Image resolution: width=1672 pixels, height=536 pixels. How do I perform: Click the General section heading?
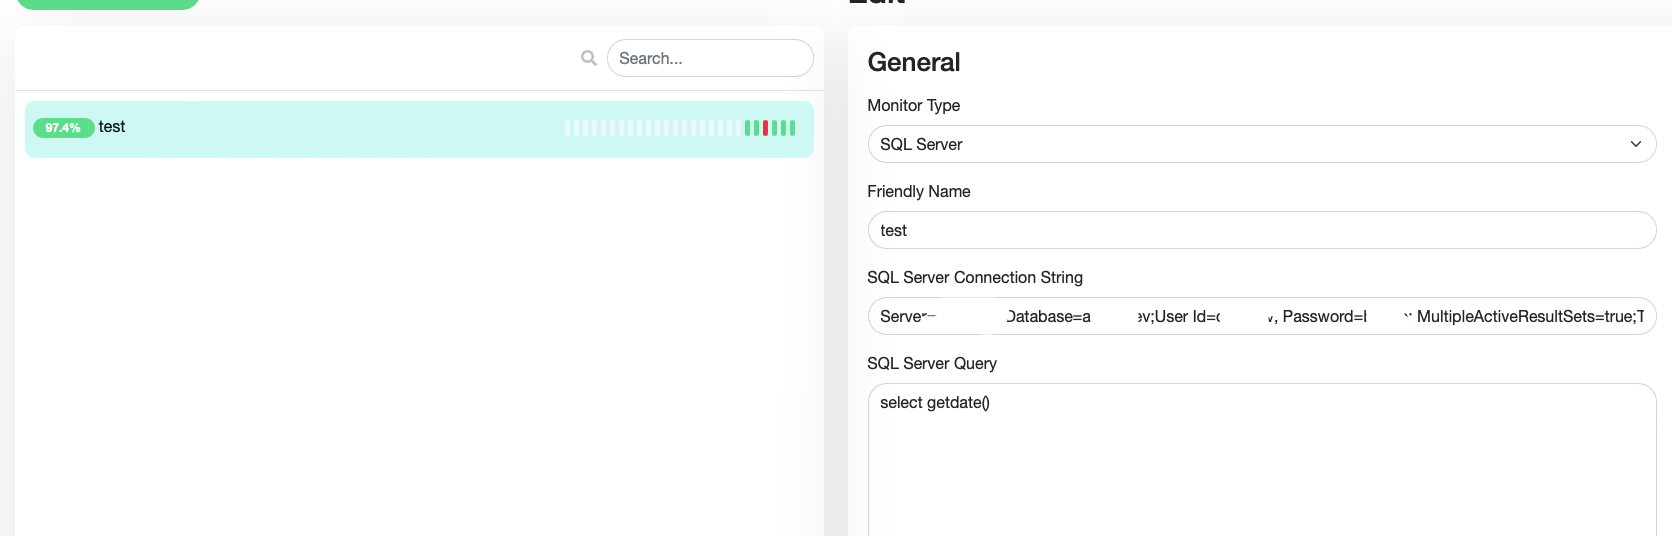click(x=913, y=62)
